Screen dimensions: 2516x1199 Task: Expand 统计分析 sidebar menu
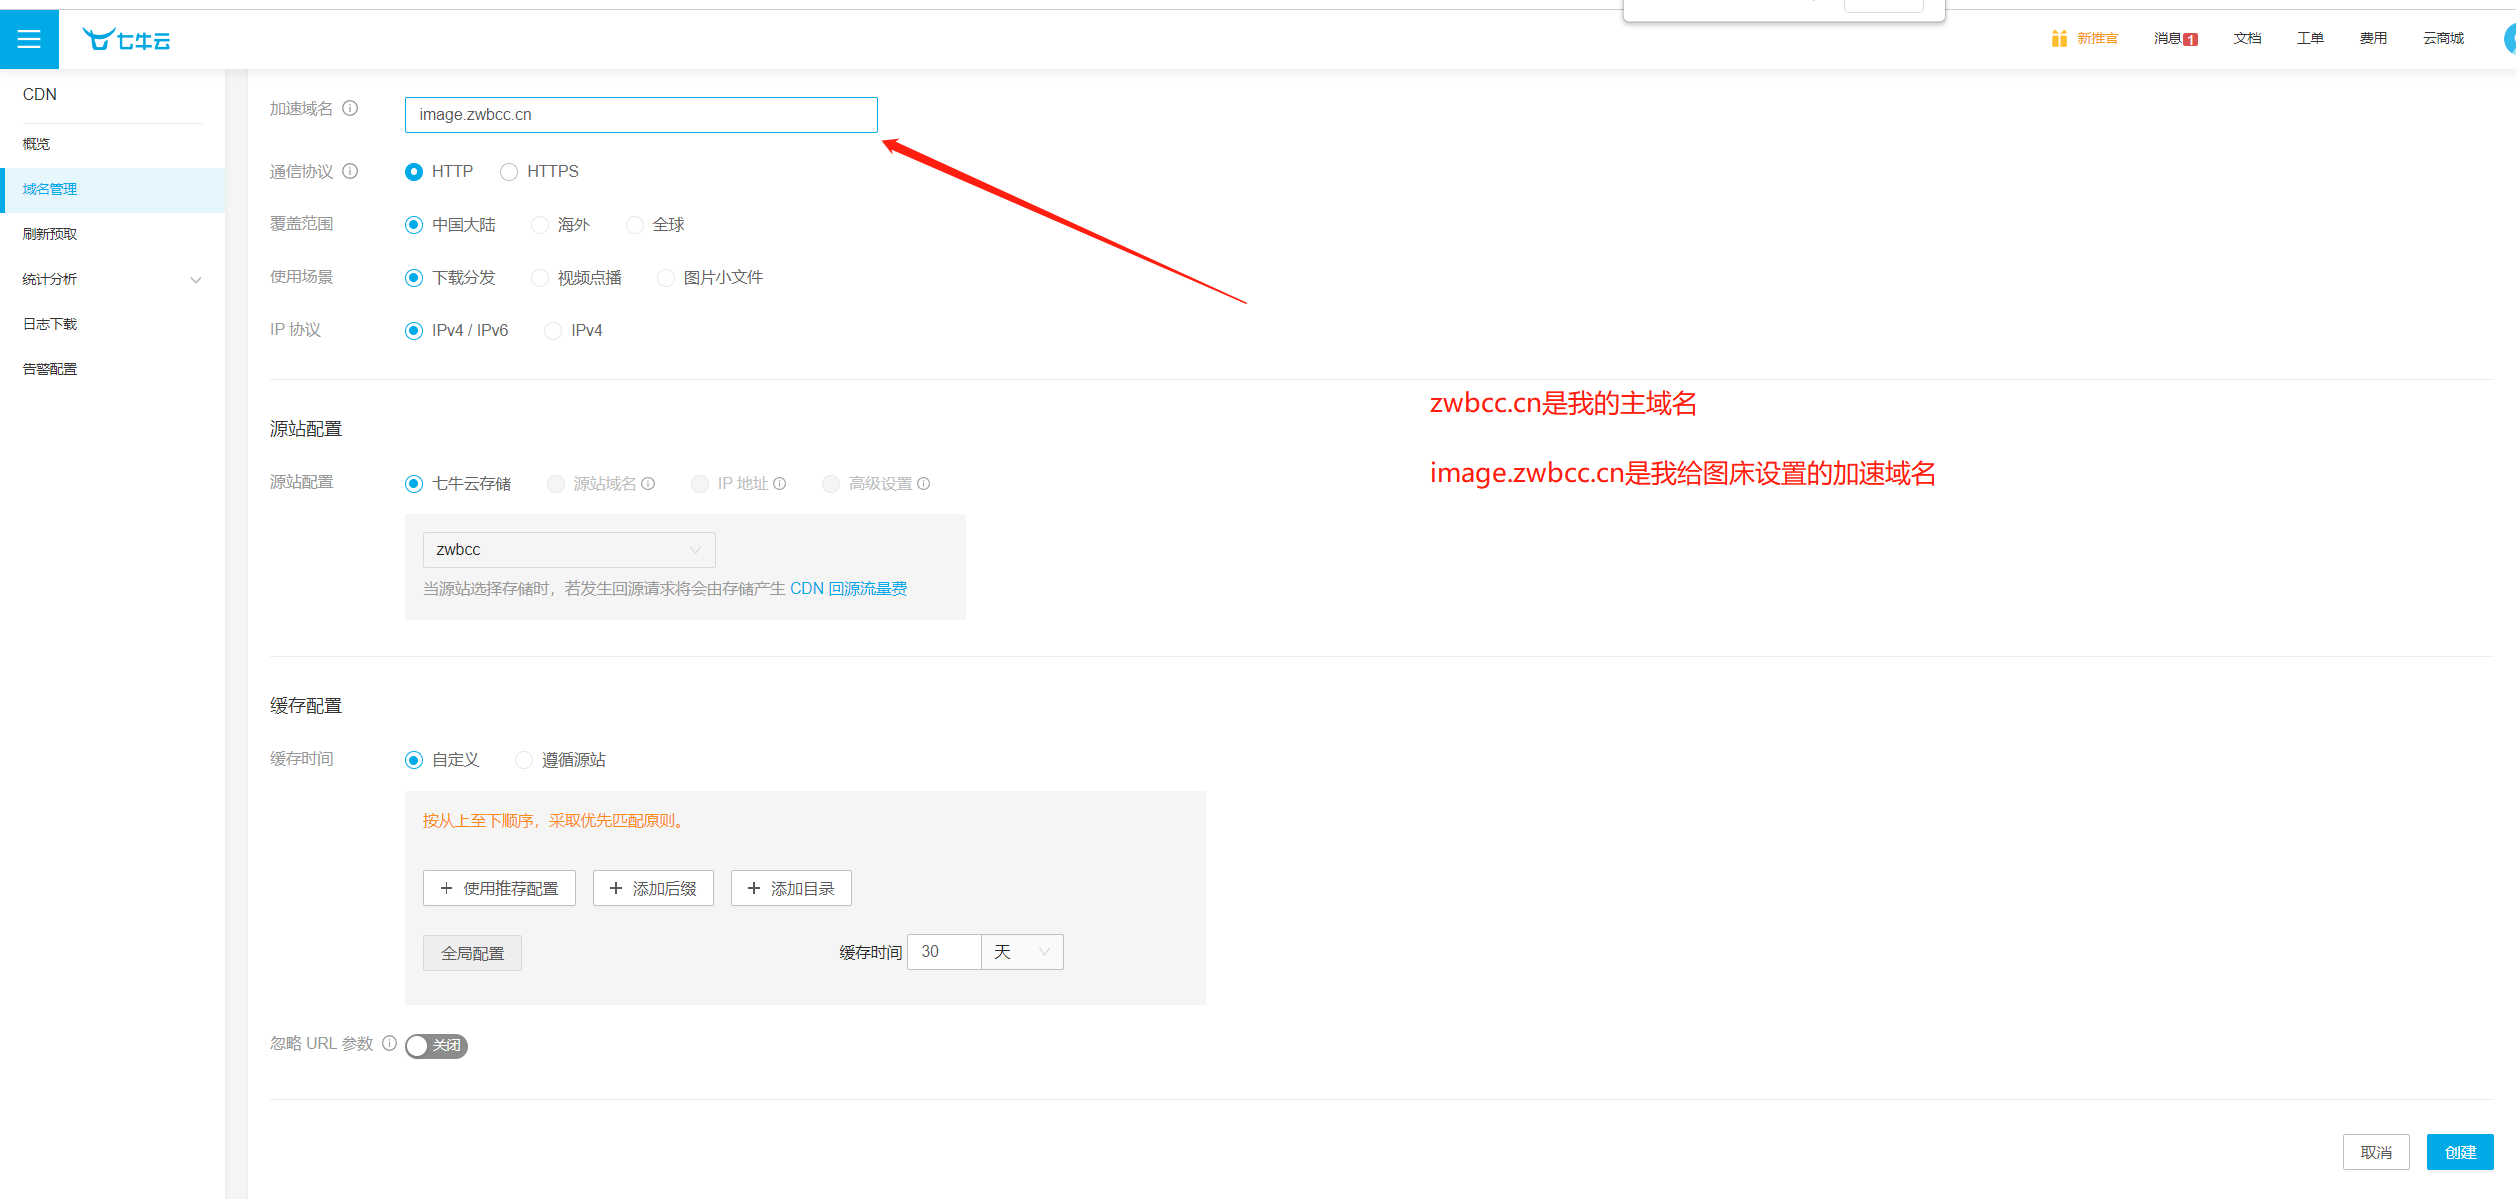[112, 279]
